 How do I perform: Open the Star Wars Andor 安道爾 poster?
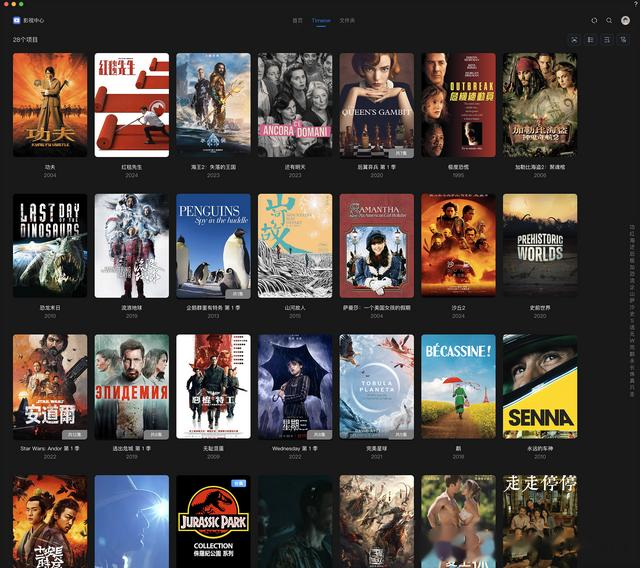click(50, 386)
